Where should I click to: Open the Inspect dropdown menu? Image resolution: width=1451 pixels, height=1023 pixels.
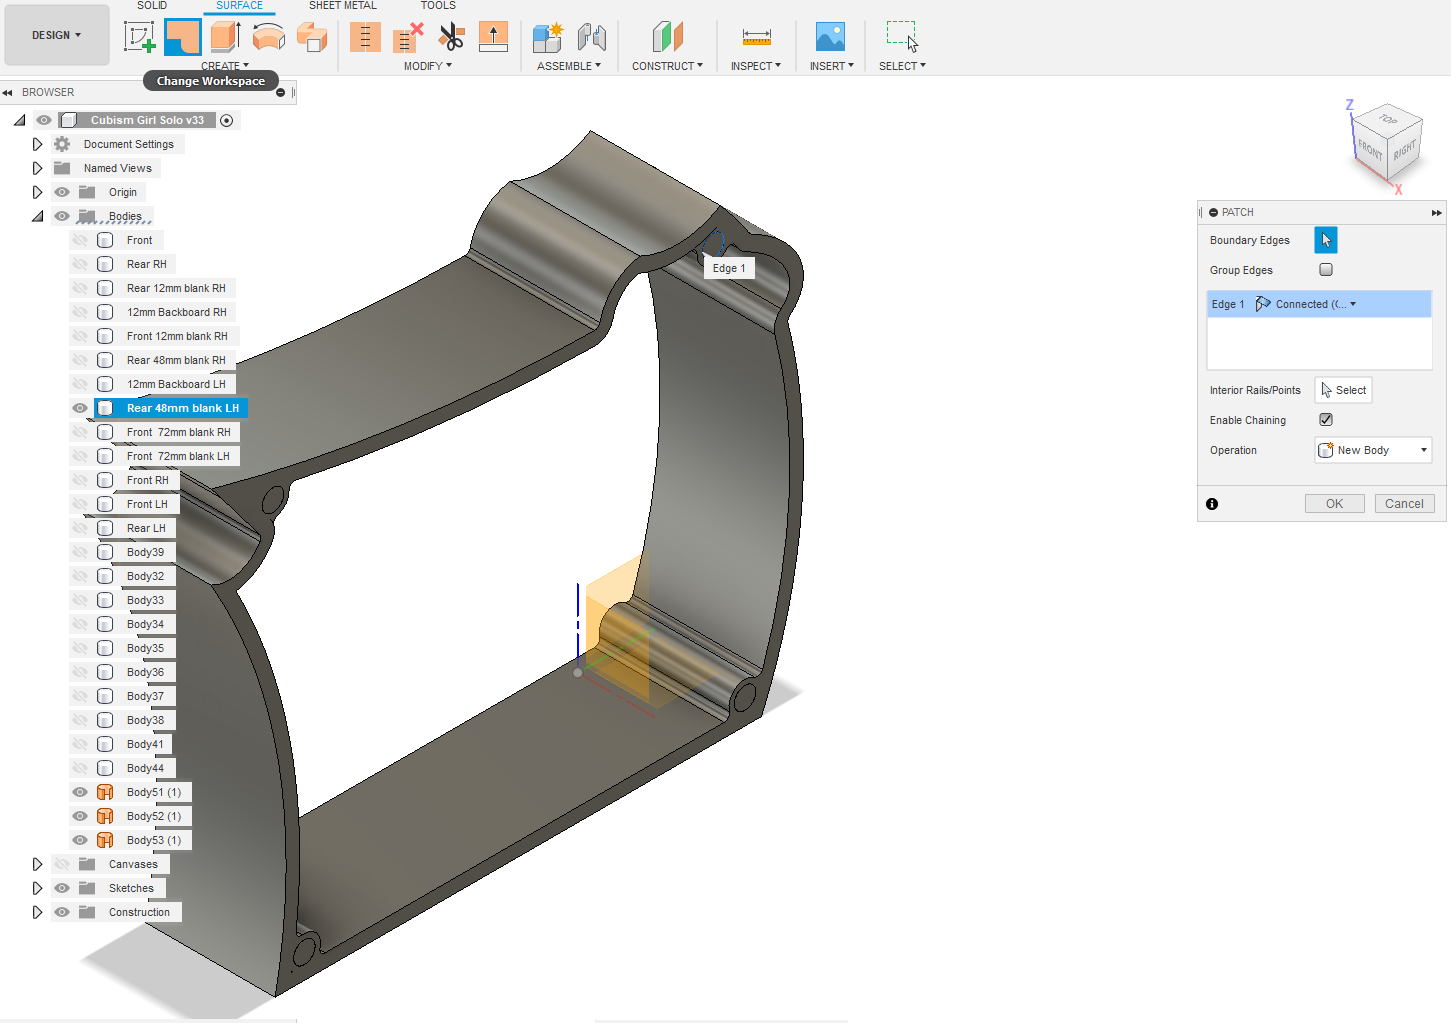pos(756,66)
